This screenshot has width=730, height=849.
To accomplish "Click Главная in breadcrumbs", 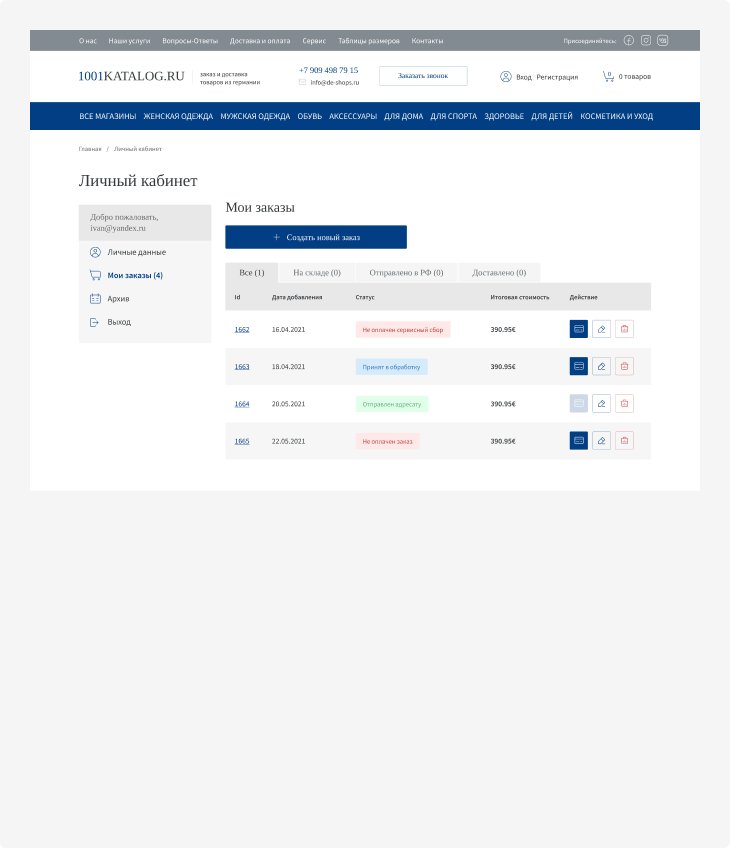I will click(90, 149).
